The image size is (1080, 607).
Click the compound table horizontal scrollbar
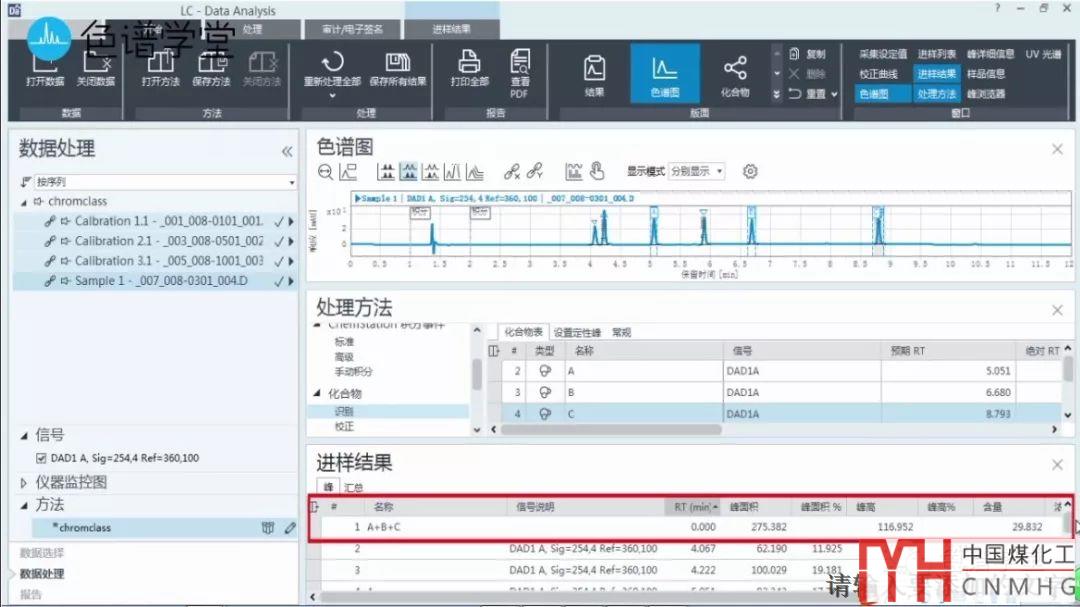point(610,429)
